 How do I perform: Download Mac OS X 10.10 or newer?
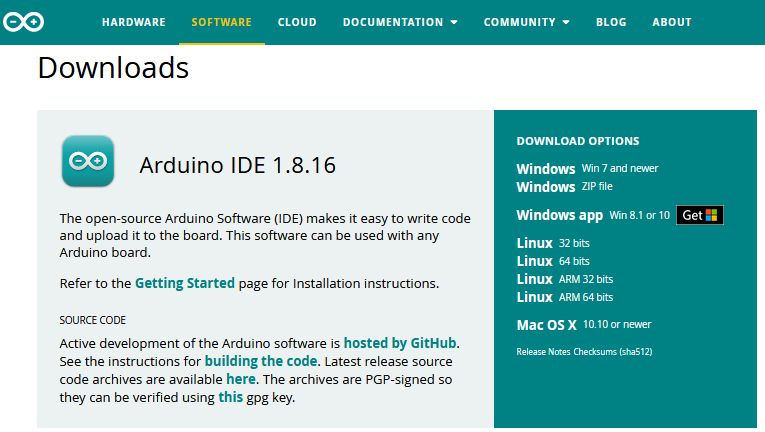[584, 325]
